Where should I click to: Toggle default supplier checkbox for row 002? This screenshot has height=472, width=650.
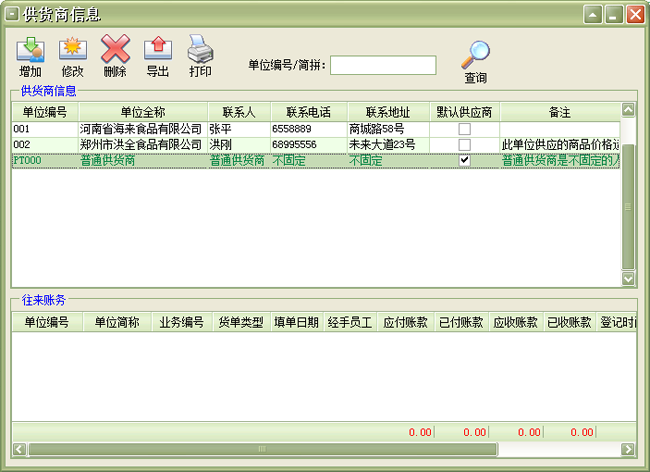pyautogui.click(x=464, y=145)
